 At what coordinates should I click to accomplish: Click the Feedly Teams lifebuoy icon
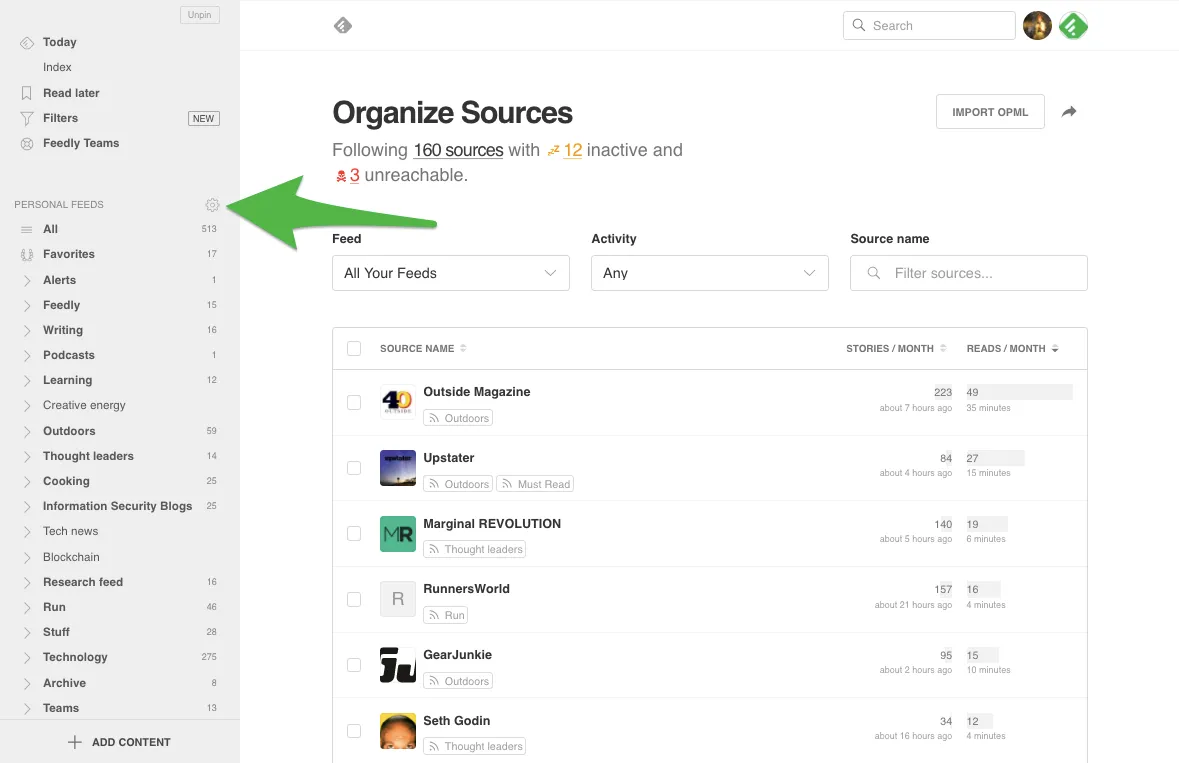(26, 144)
